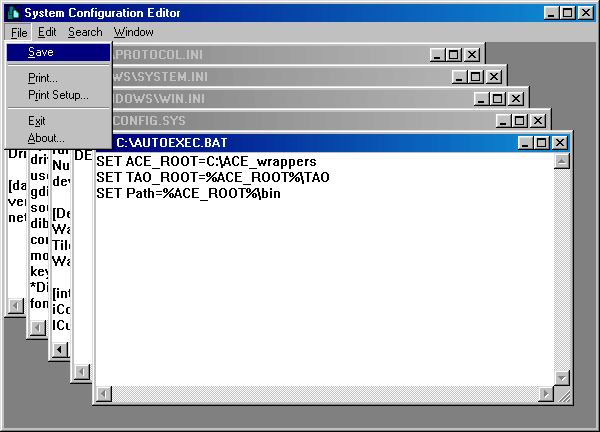Close the PROTOCOL.INI child window
Viewport: 600px width, 432px height.
coord(472,55)
